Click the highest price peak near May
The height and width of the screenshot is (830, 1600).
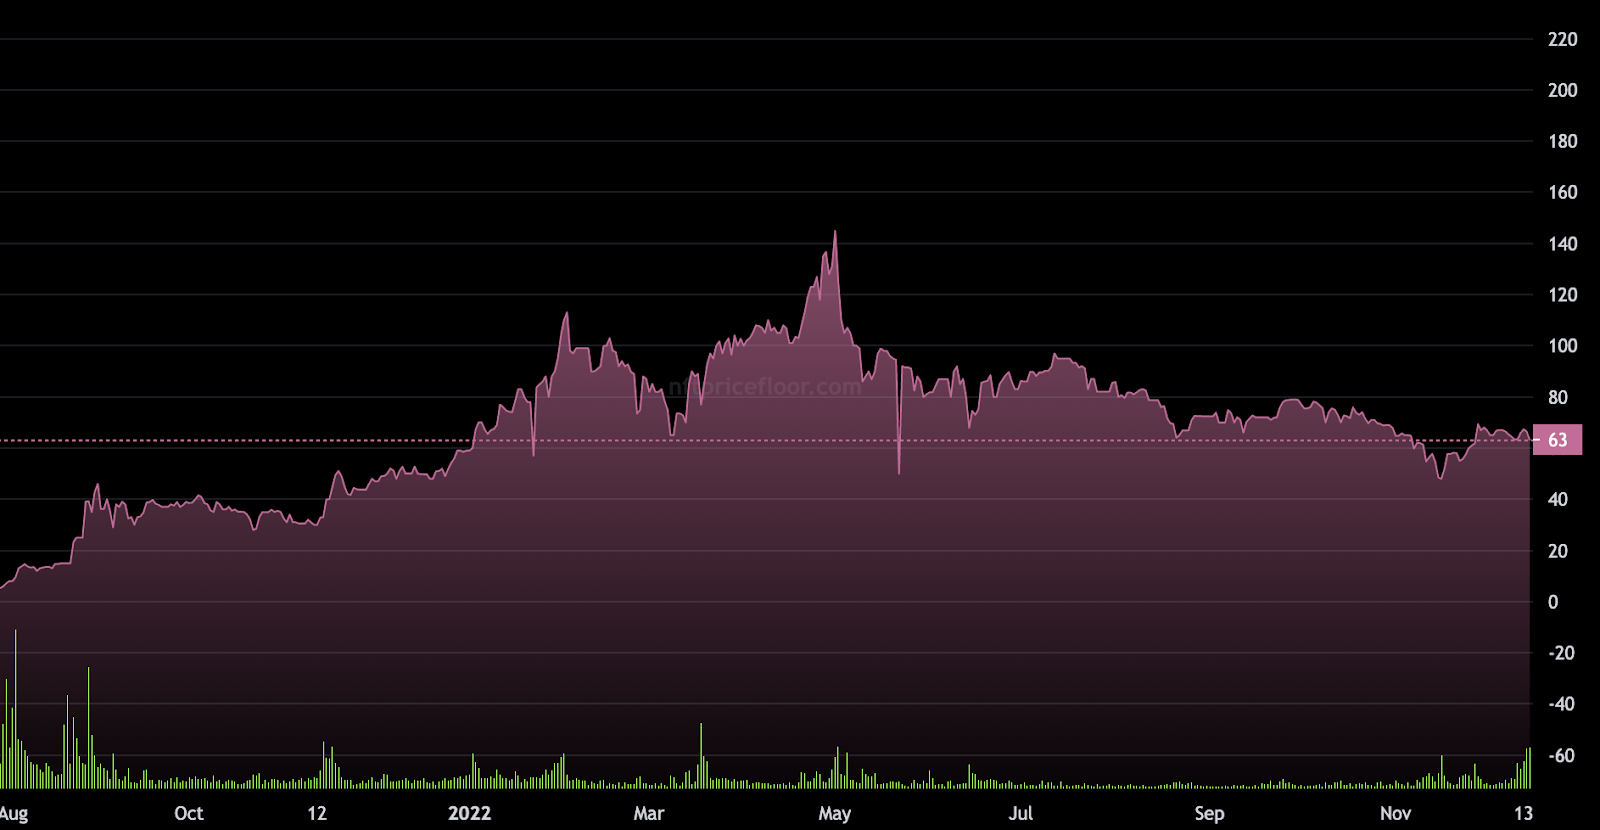pyautogui.click(x=835, y=233)
